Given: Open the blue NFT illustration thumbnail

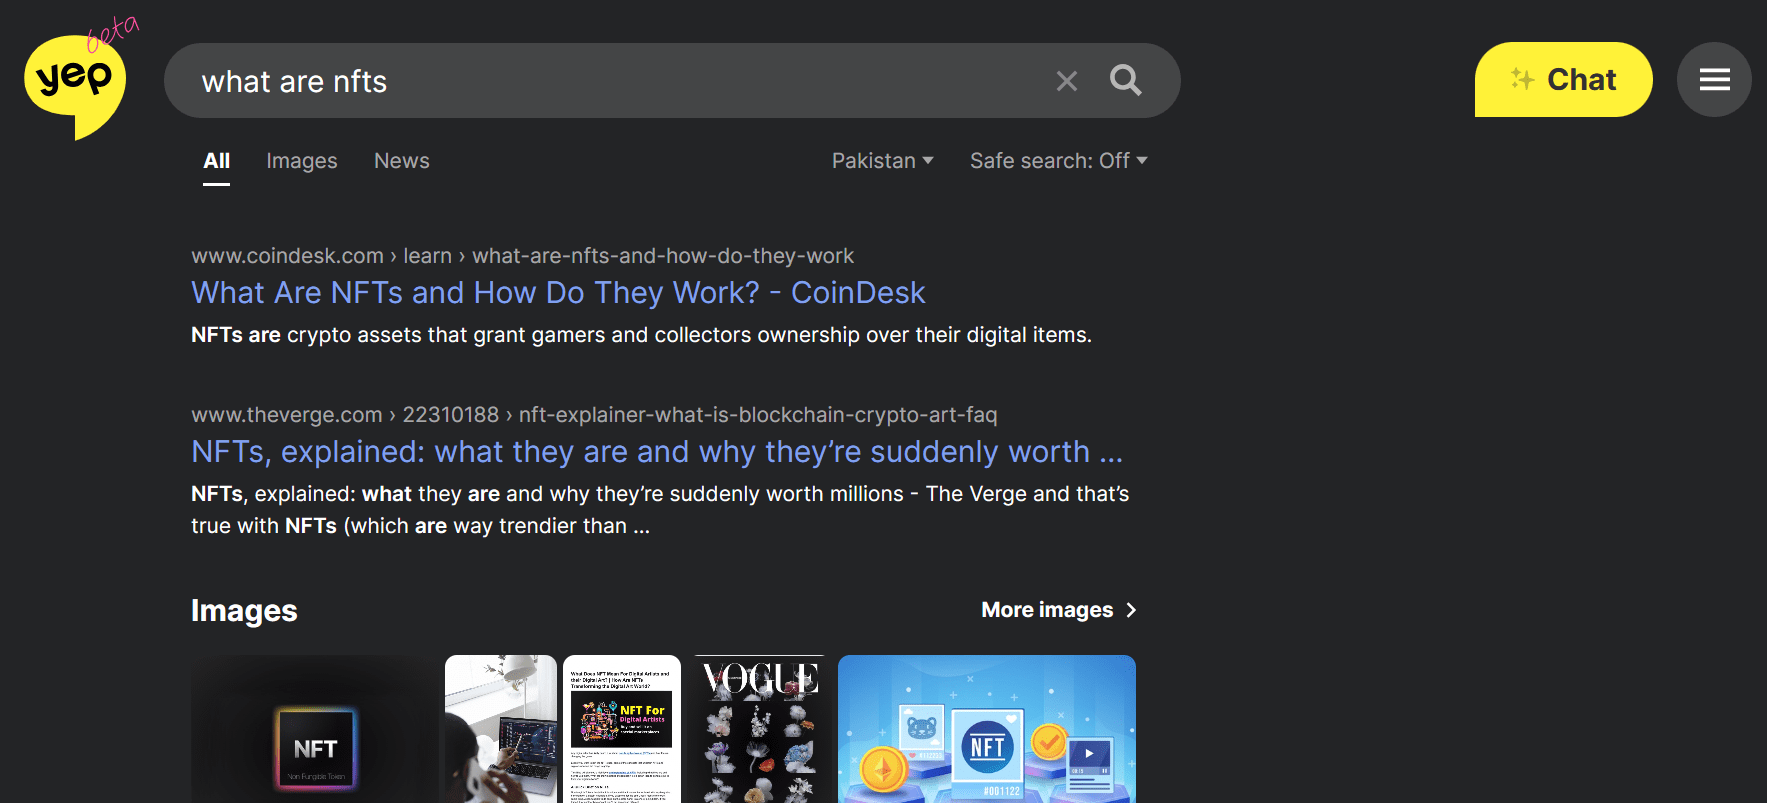Looking at the screenshot, I should pos(986,730).
